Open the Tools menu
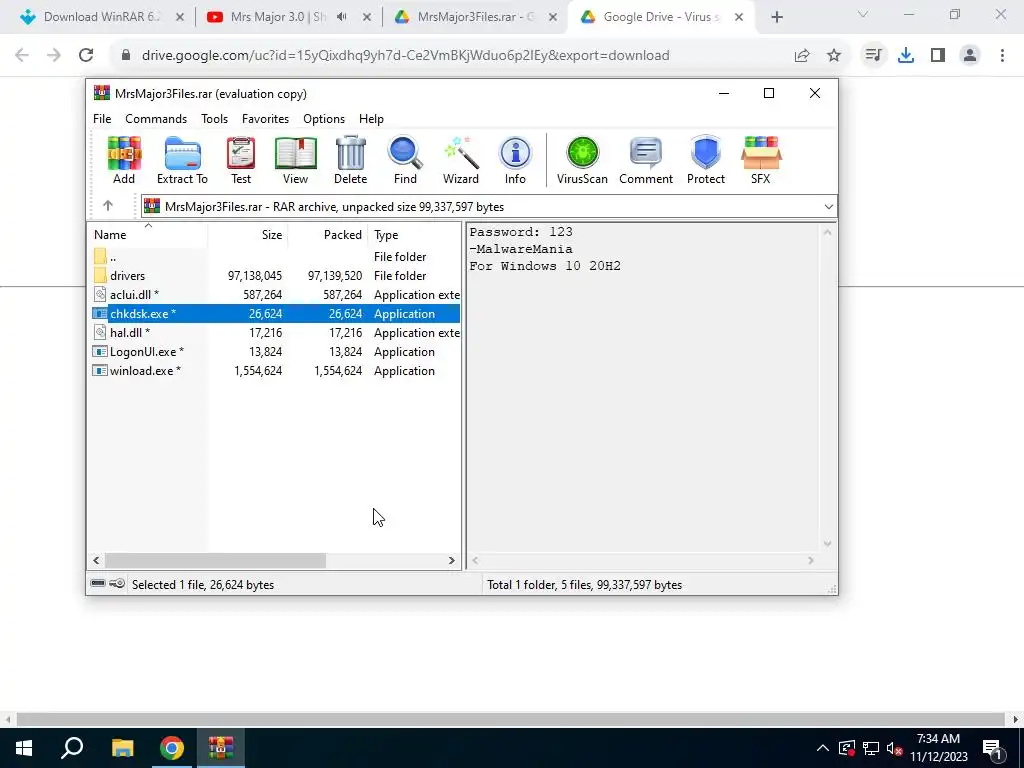 (x=214, y=119)
